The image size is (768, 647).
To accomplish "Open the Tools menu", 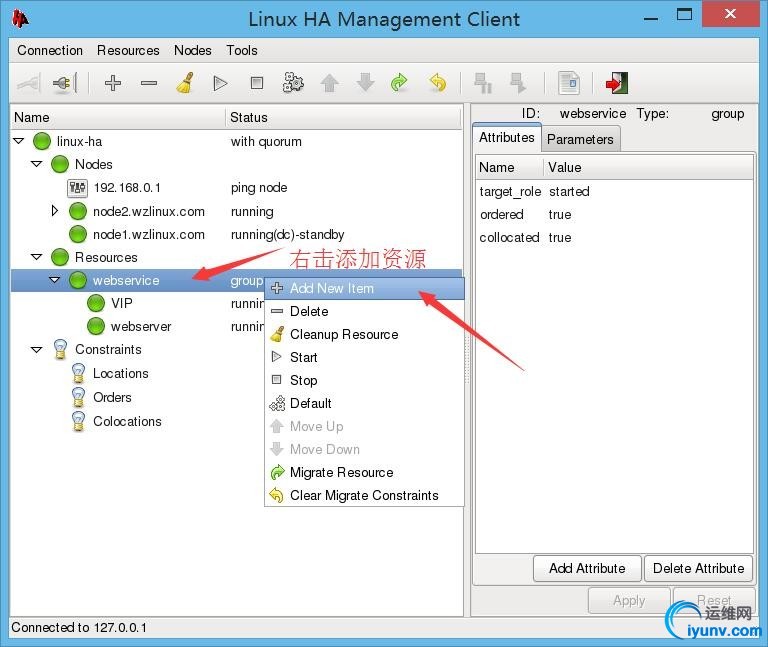I will click(242, 50).
